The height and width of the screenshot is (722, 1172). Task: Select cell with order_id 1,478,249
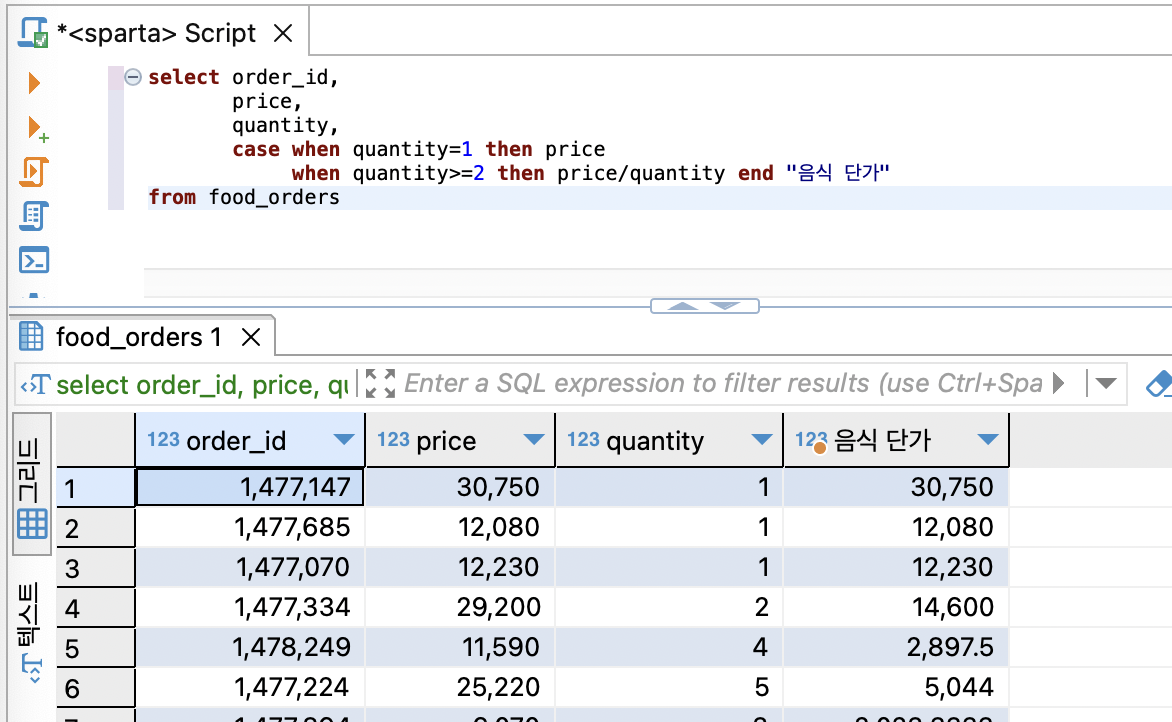(x=250, y=647)
